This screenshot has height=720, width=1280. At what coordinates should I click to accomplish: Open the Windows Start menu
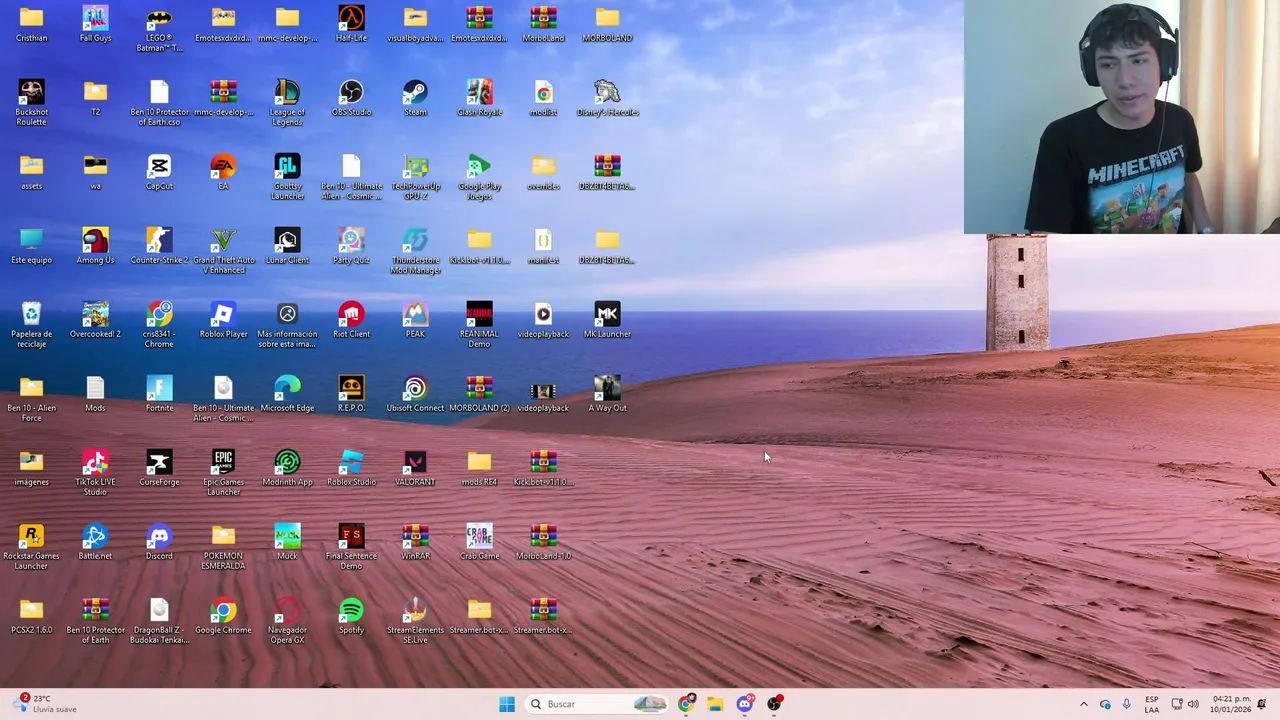(x=507, y=704)
